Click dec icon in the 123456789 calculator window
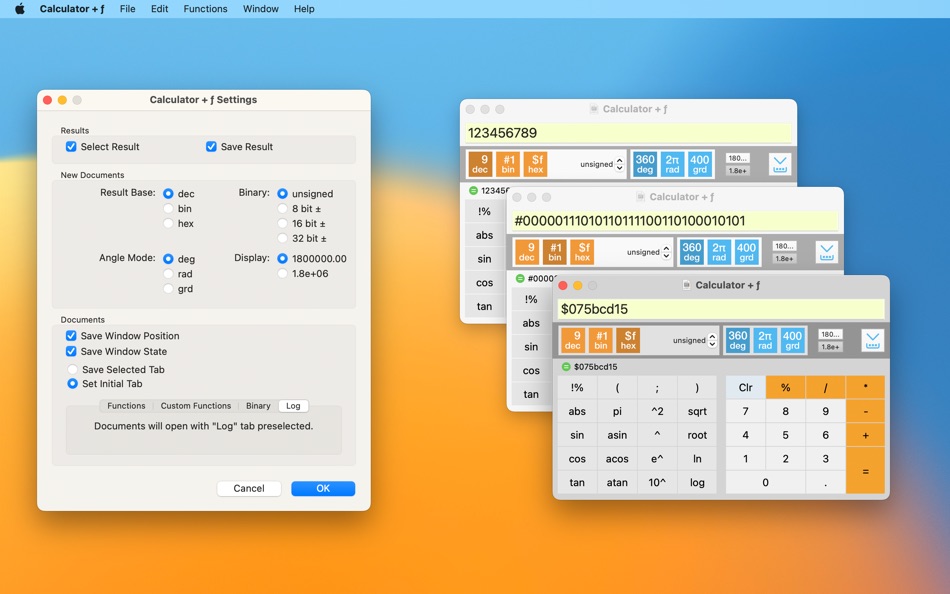 pos(480,164)
